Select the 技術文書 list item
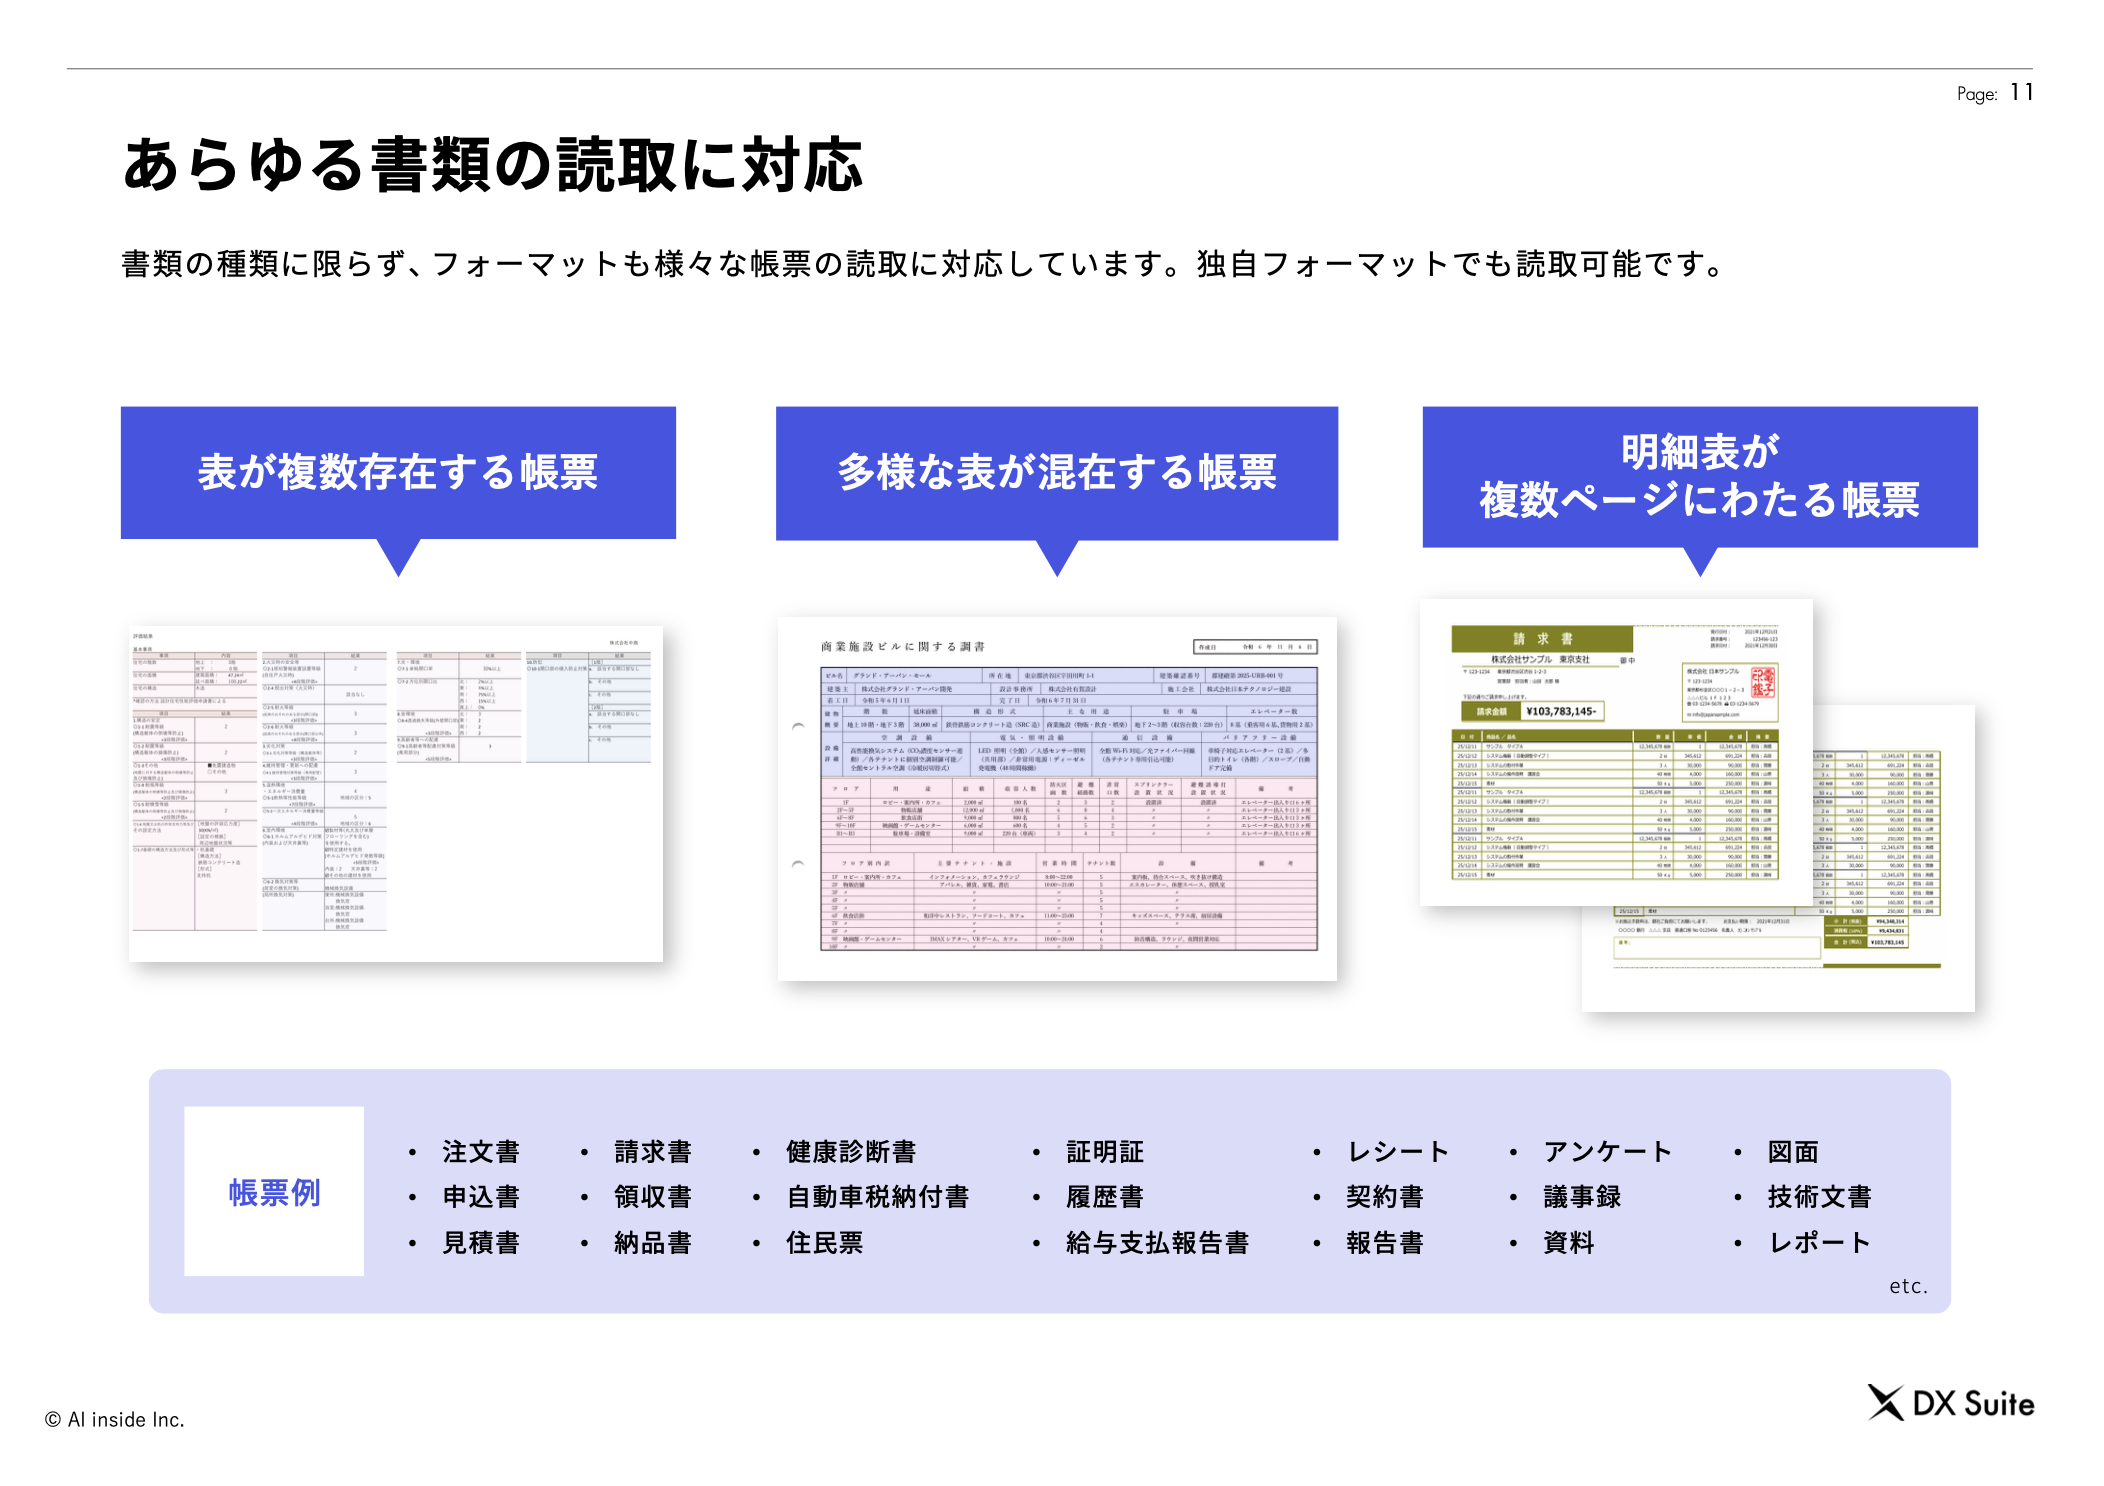The width and height of the screenshot is (2104, 1486). pos(1819,1197)
